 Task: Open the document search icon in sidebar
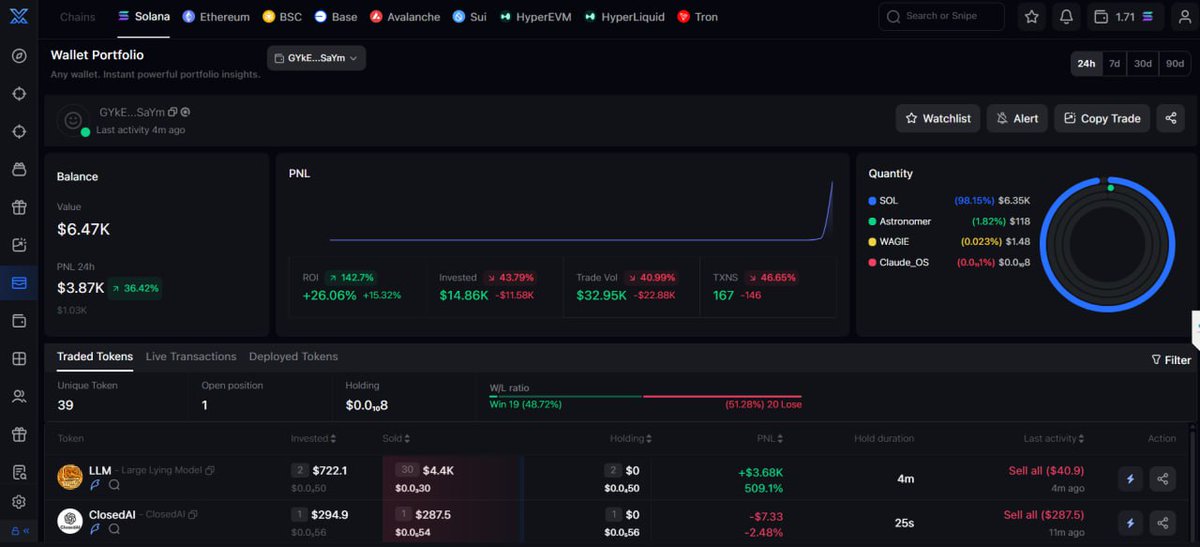19,472
